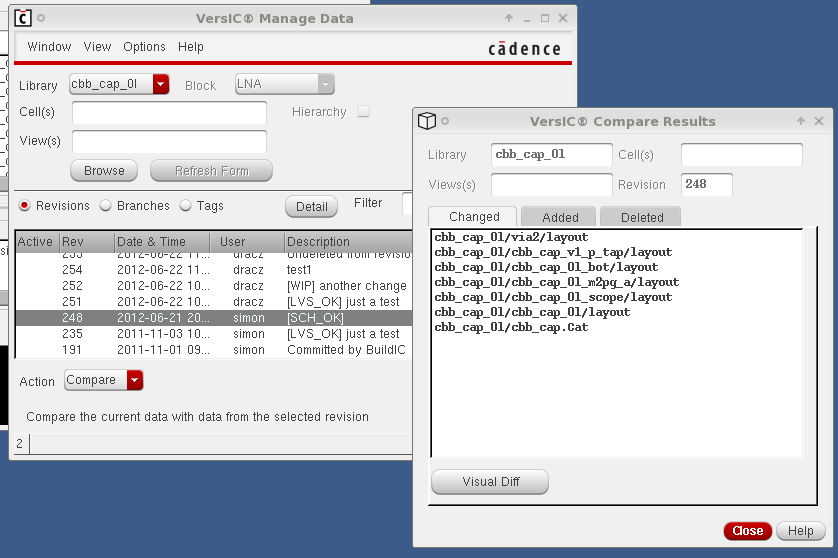Open the Library dropdown cbb_cap_01
Screen dimensions: 838x558
[161, 85]
